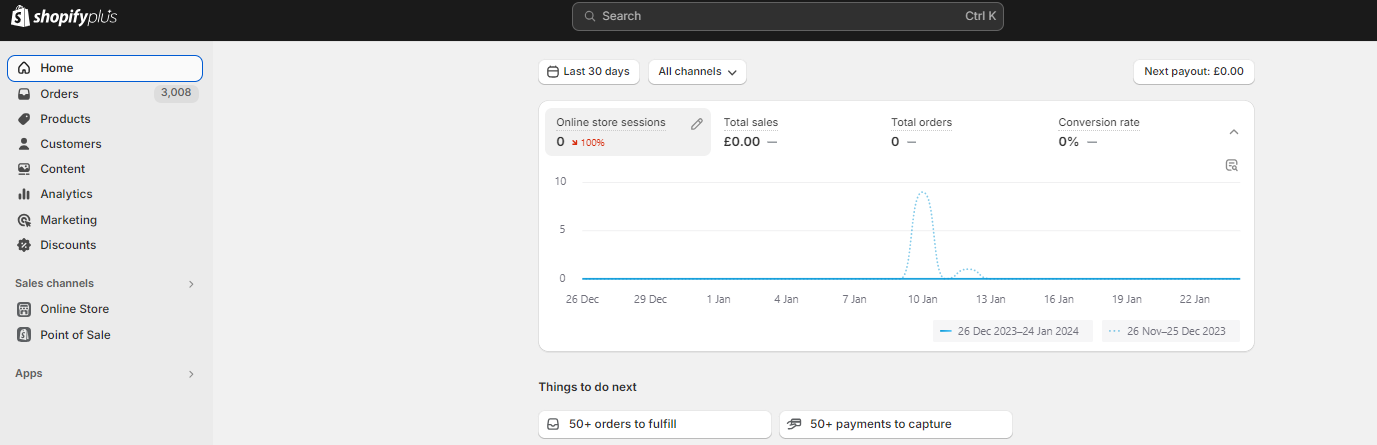This screenshot has height=445, width=1377.
Task: Click the Online Store storefront icon
Action: pos(24,309)
